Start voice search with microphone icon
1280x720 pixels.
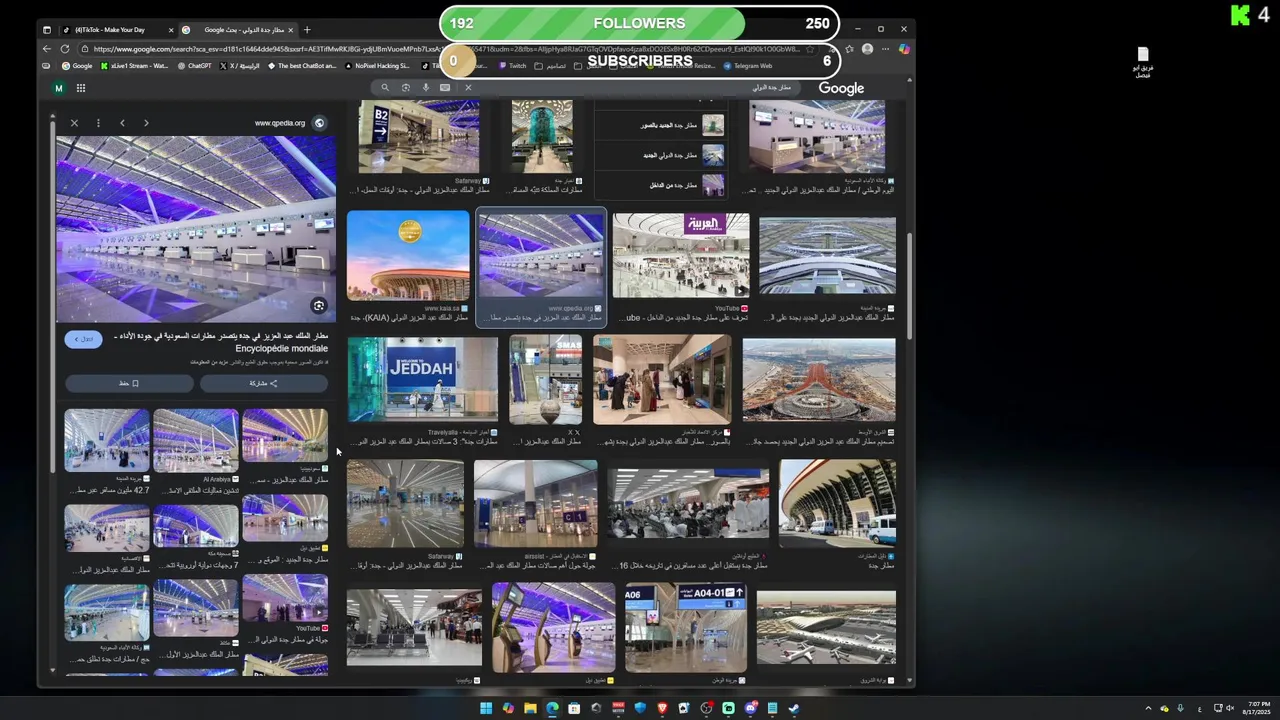click(425, 87)
